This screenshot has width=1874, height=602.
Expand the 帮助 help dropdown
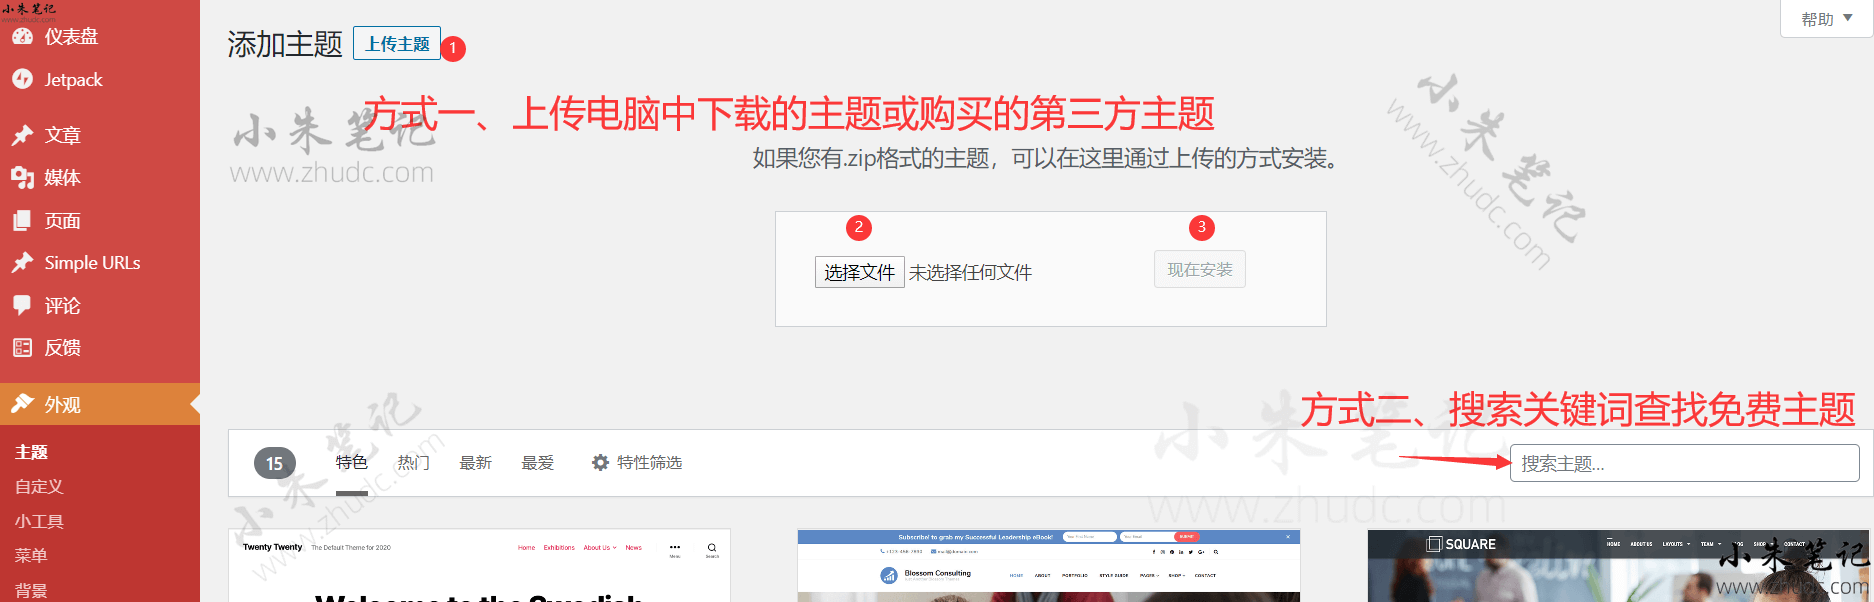pos(1826,19)
